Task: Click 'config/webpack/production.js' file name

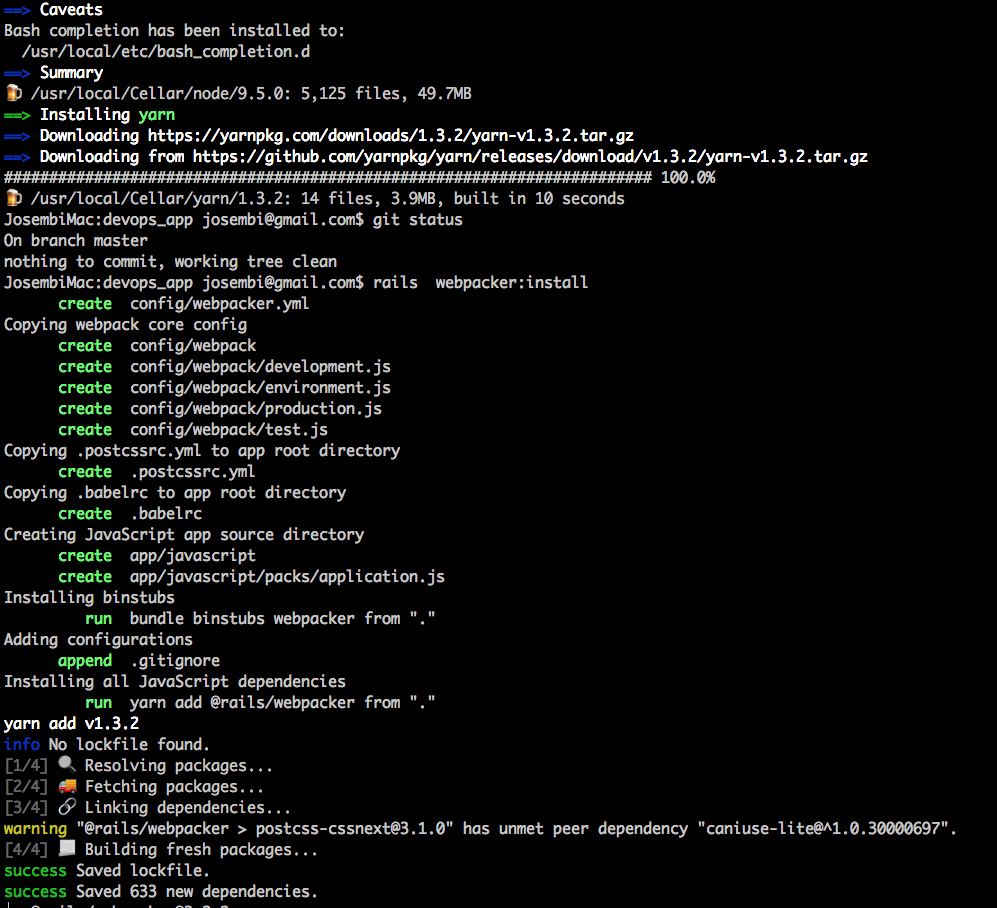Action: point(256,408)
